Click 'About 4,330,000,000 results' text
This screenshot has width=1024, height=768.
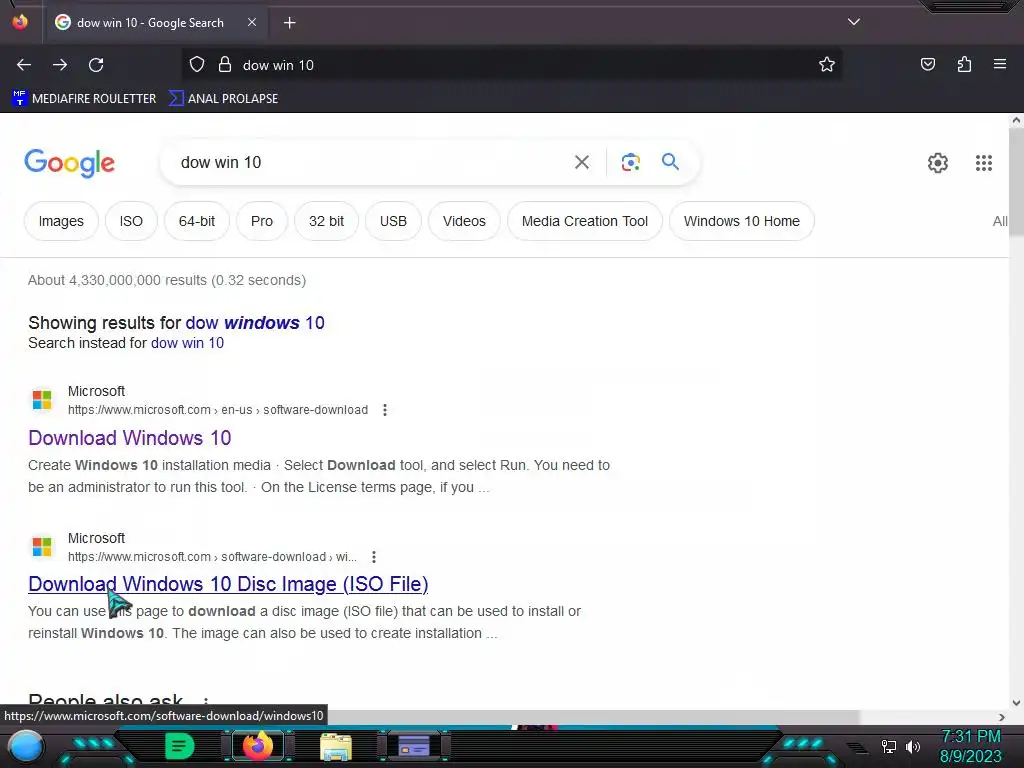coord(117,280)
